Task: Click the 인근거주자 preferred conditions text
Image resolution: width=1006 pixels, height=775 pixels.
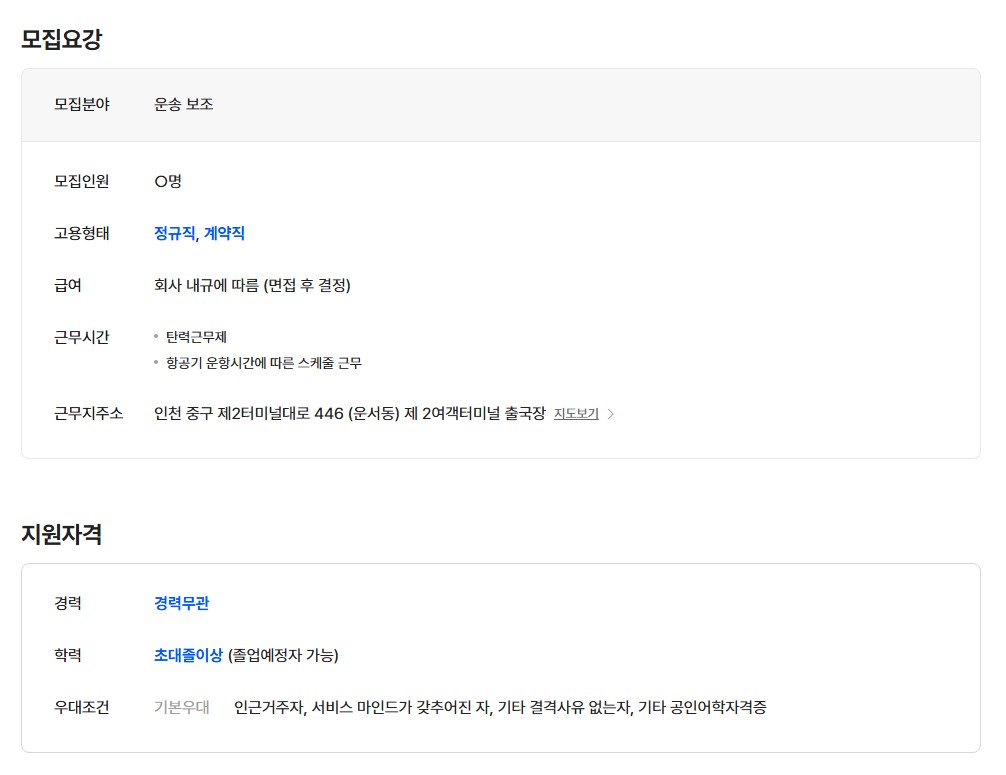Action: [500, 708]
